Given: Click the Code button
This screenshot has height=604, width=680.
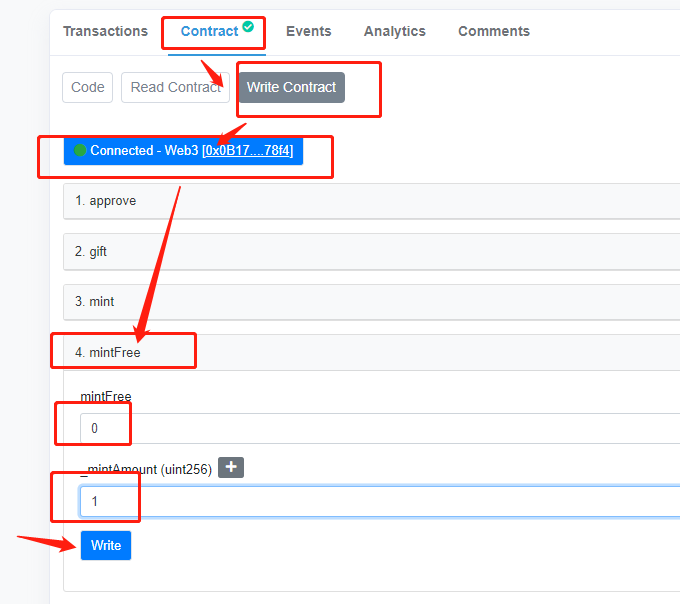Looking at the screenshot, I should (88, 87).
